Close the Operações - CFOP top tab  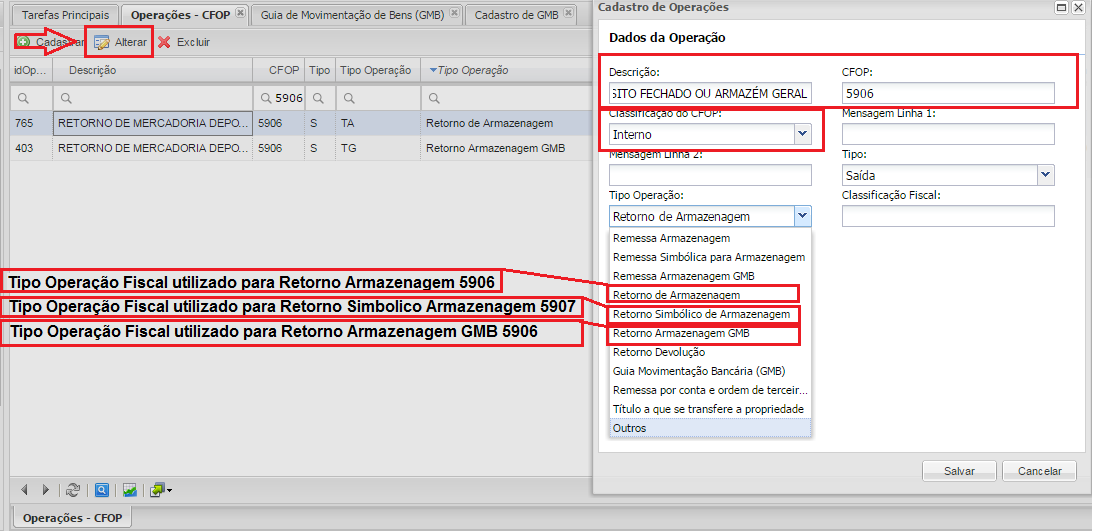240,13
